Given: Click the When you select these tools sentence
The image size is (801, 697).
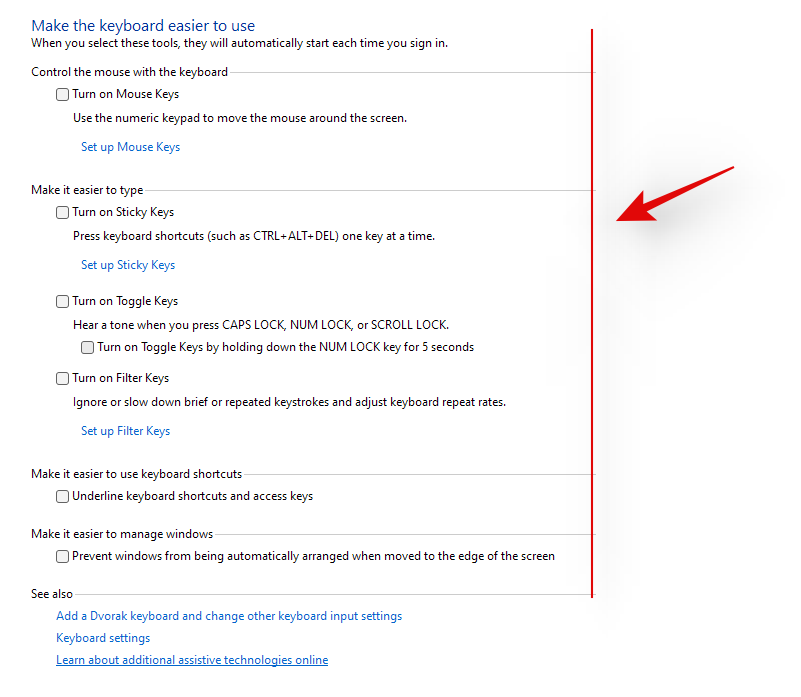Looking at the screenshot, I should click(x=240, y=43).
